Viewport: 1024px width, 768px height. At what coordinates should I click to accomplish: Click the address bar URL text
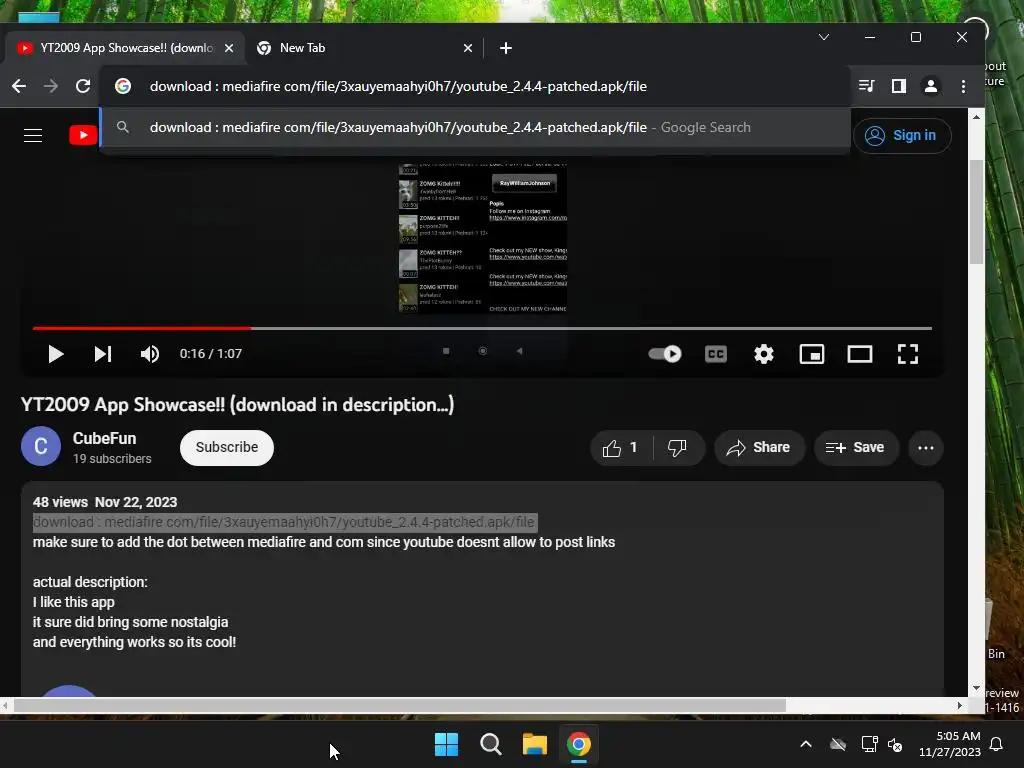398,86
